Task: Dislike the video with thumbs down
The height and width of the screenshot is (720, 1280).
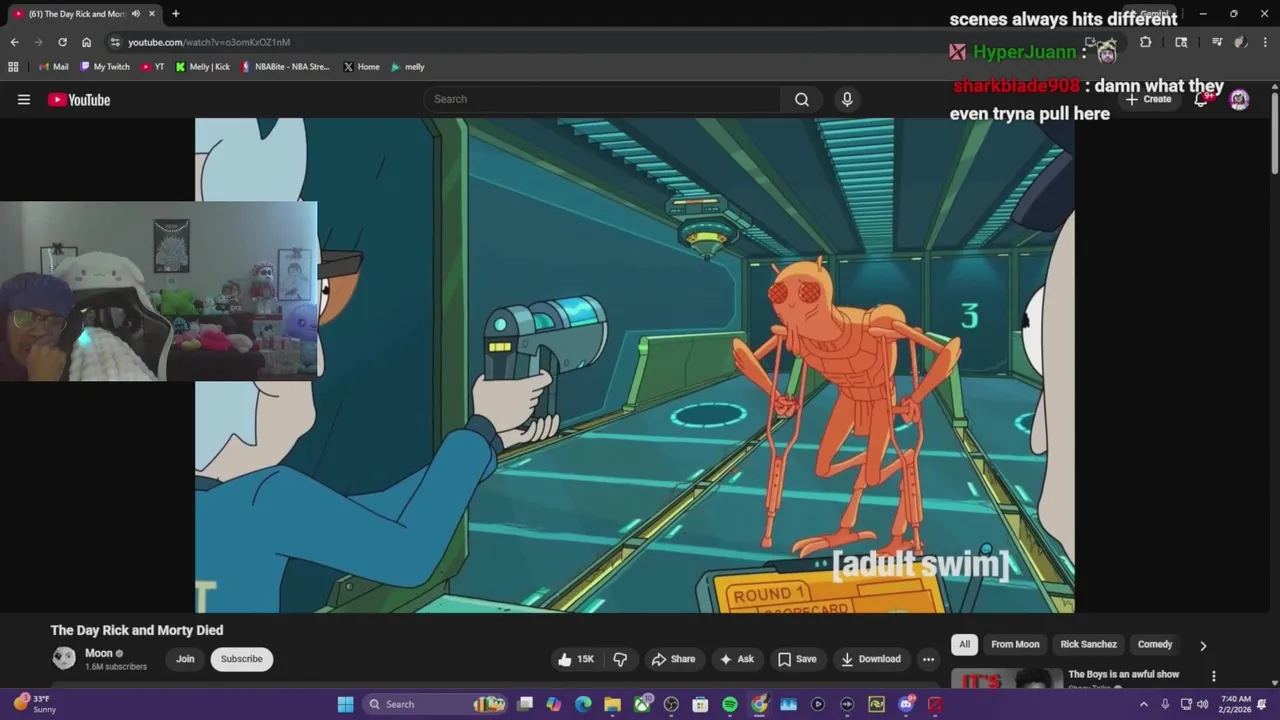Action: pos(620,659)
